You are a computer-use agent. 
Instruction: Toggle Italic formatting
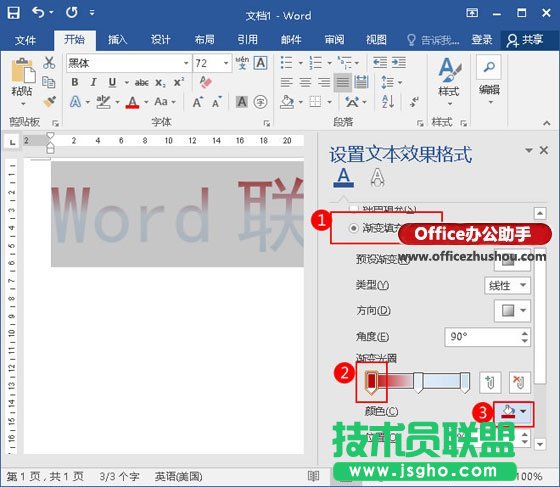click(x=93, y=82)
